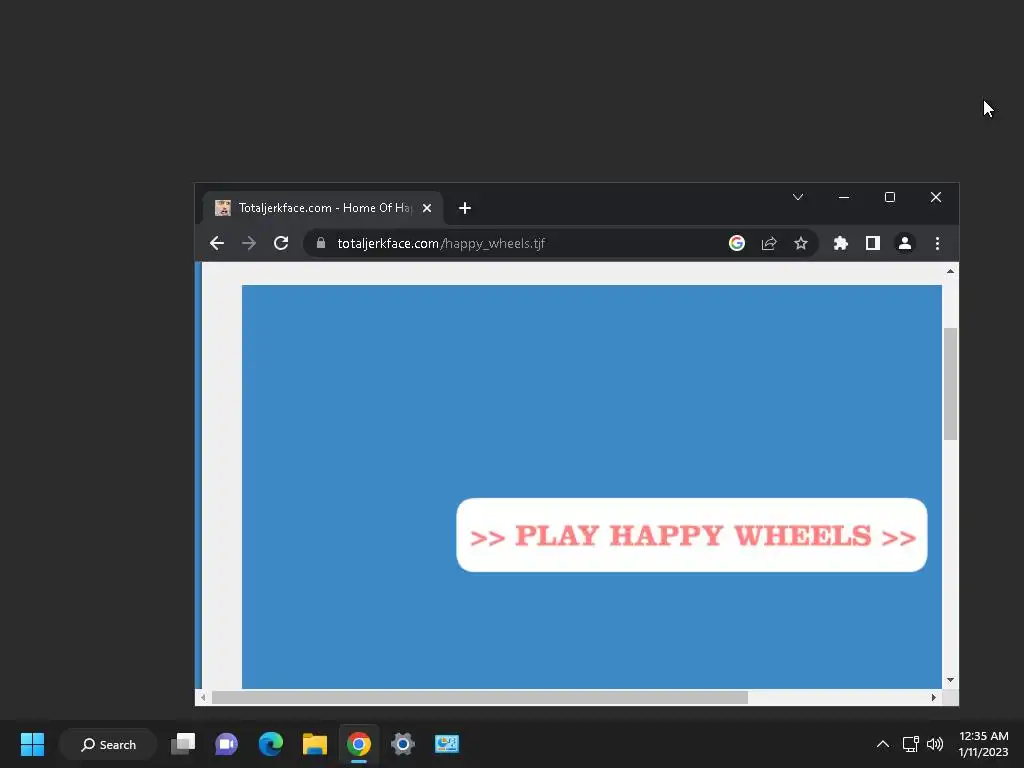Close the Totaljerkface.com tab
Viewport: 1024px width, 768px height.
click(x=427, y=208)
